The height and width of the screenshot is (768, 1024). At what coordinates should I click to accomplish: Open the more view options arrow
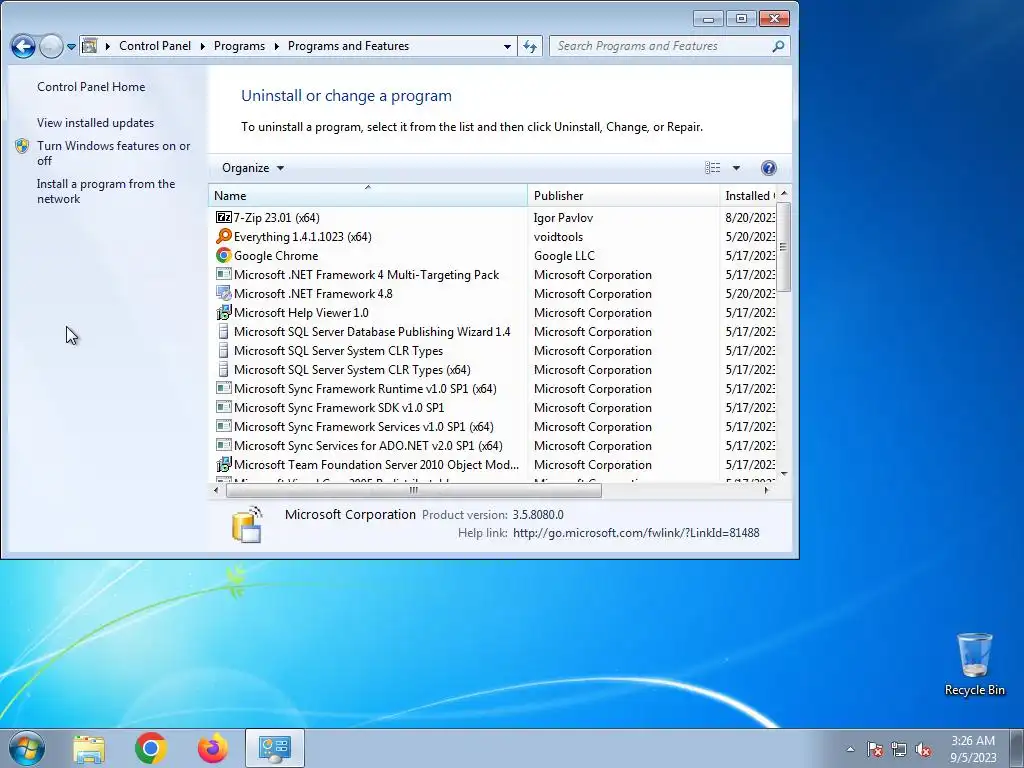click(736, 168)
